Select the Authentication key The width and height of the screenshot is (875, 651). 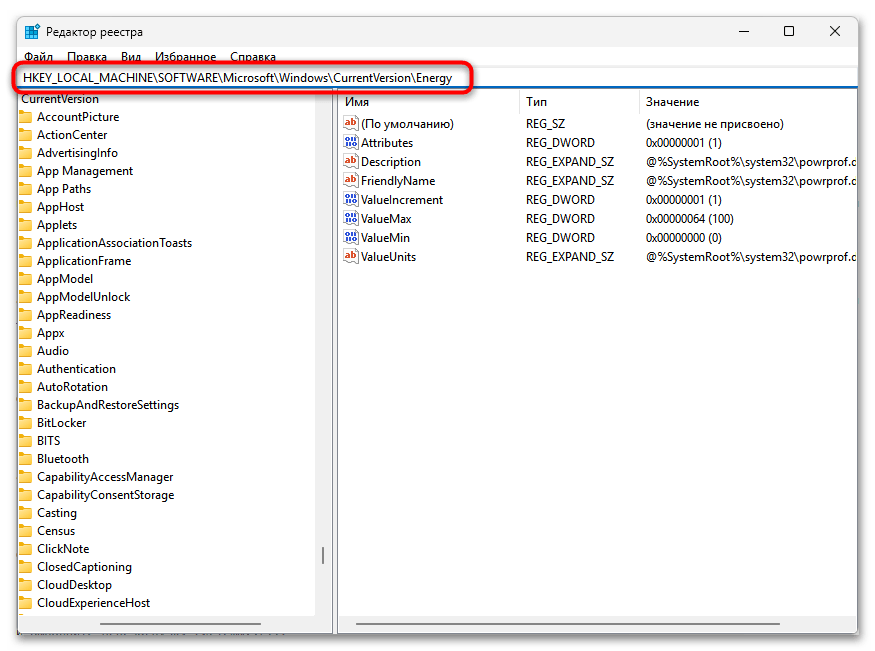(76, 369)
